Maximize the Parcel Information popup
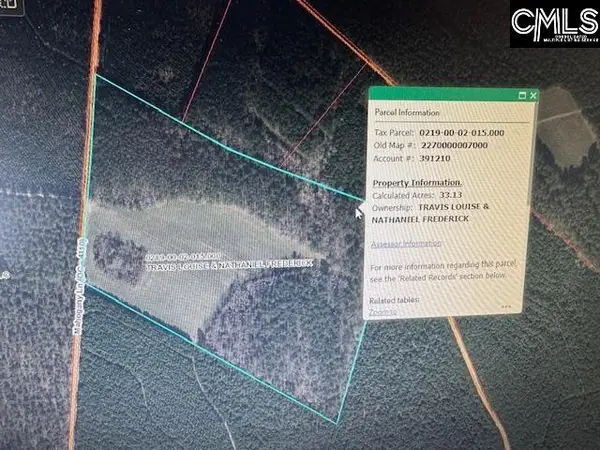 point(521,96)
